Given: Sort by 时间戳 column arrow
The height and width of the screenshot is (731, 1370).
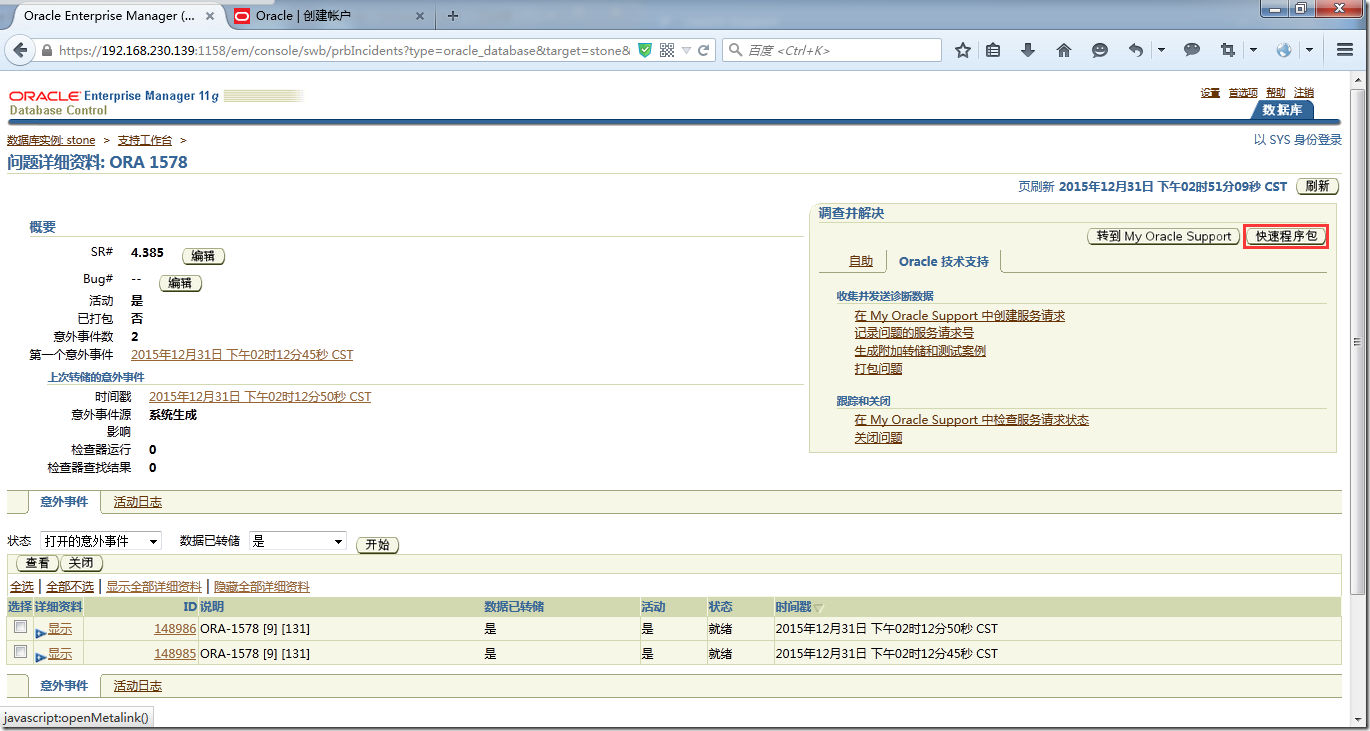Looking at the screenshot, I should click(x=819, y=608).
